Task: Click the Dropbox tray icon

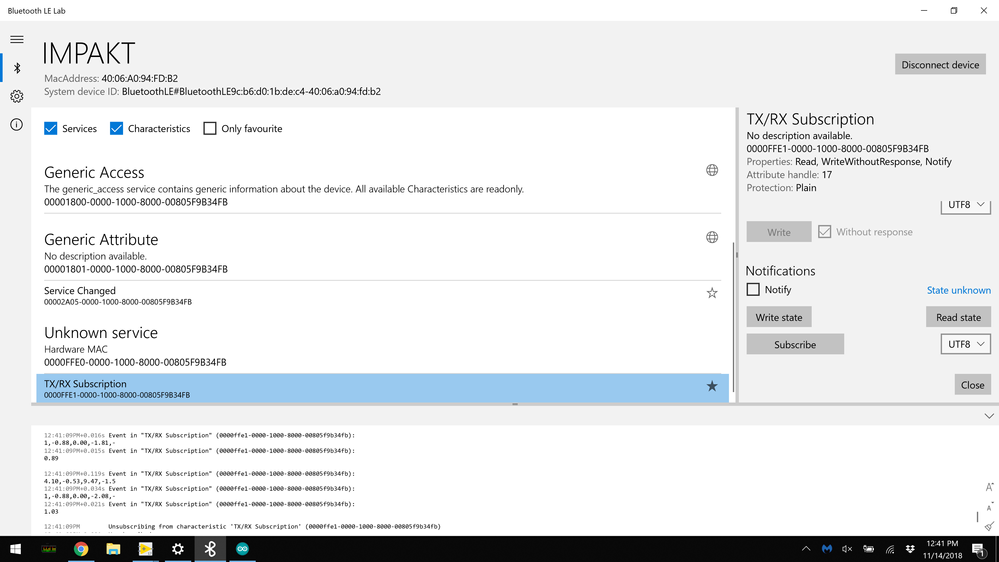Action: (910, 549)
